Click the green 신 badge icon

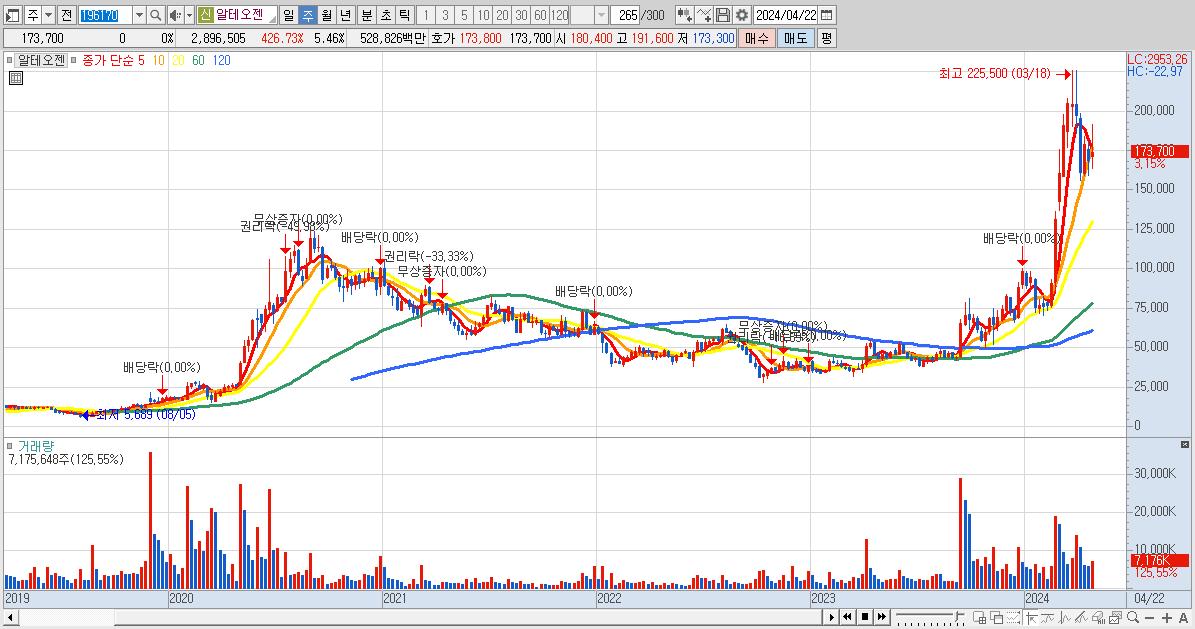(206, 14)
